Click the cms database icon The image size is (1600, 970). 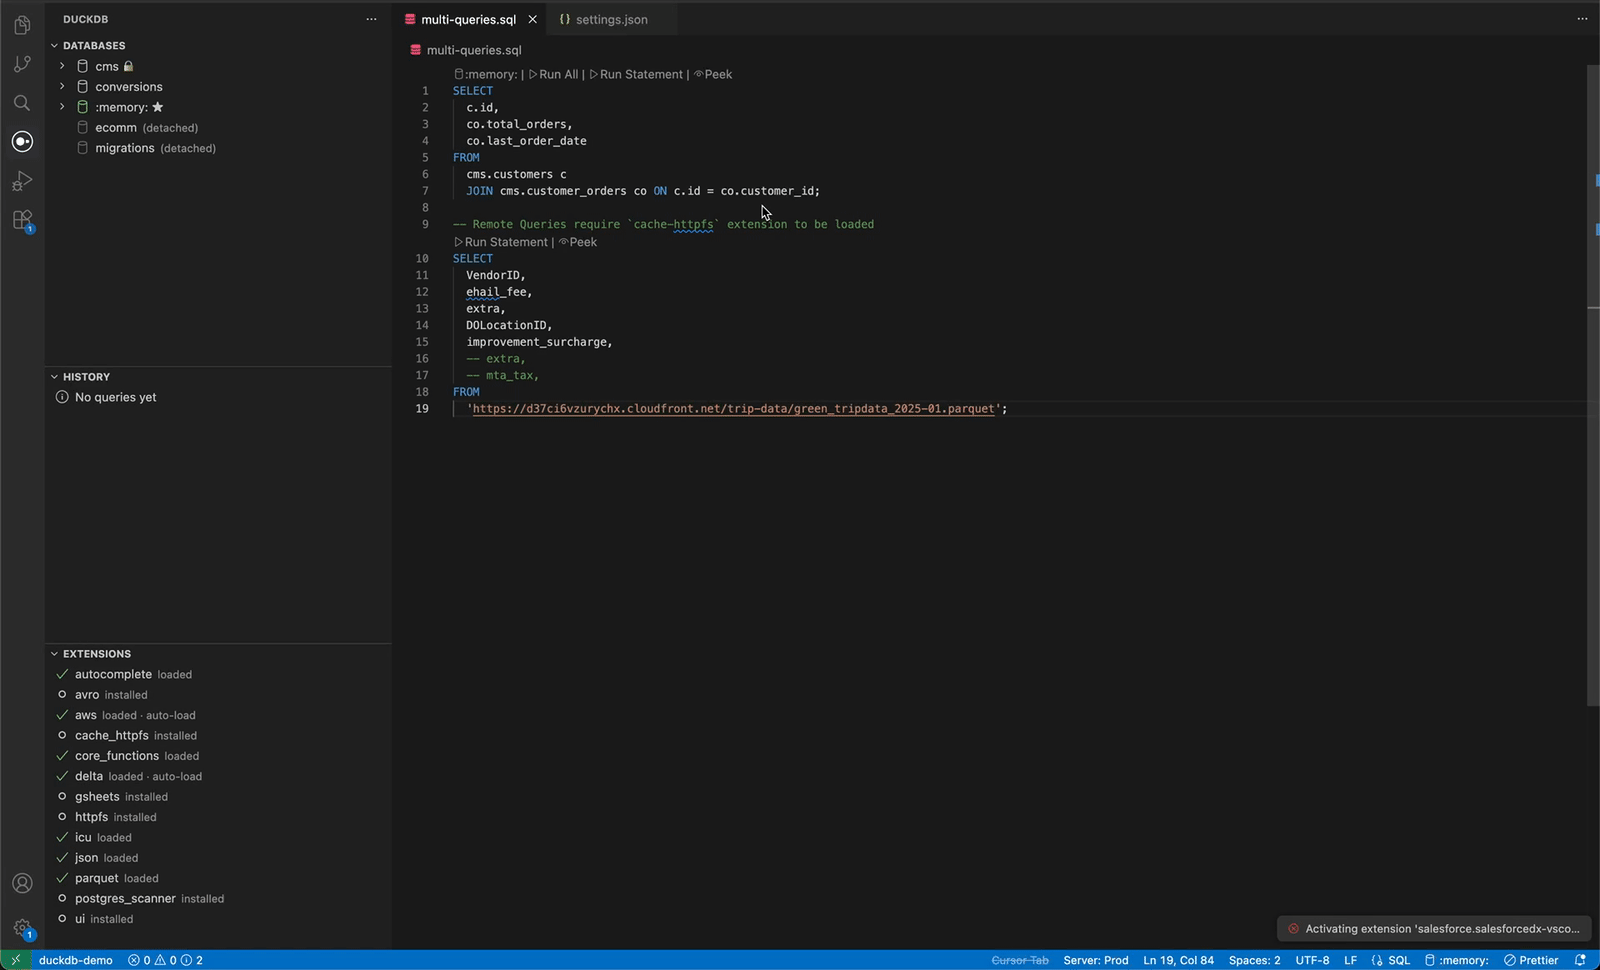click(83, 66)
